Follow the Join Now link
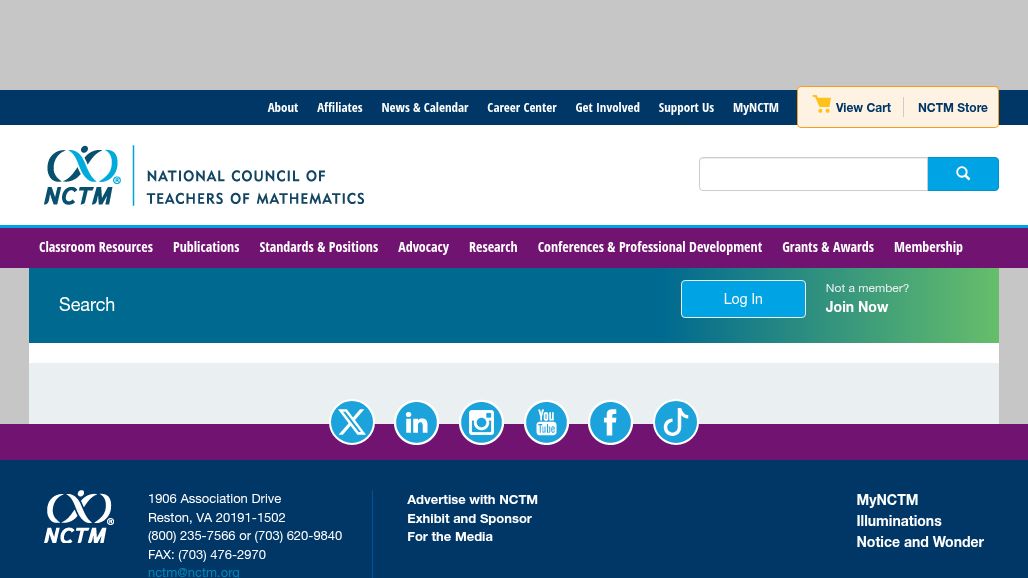The image size is (1028, 578). click(x=856, y=307)
